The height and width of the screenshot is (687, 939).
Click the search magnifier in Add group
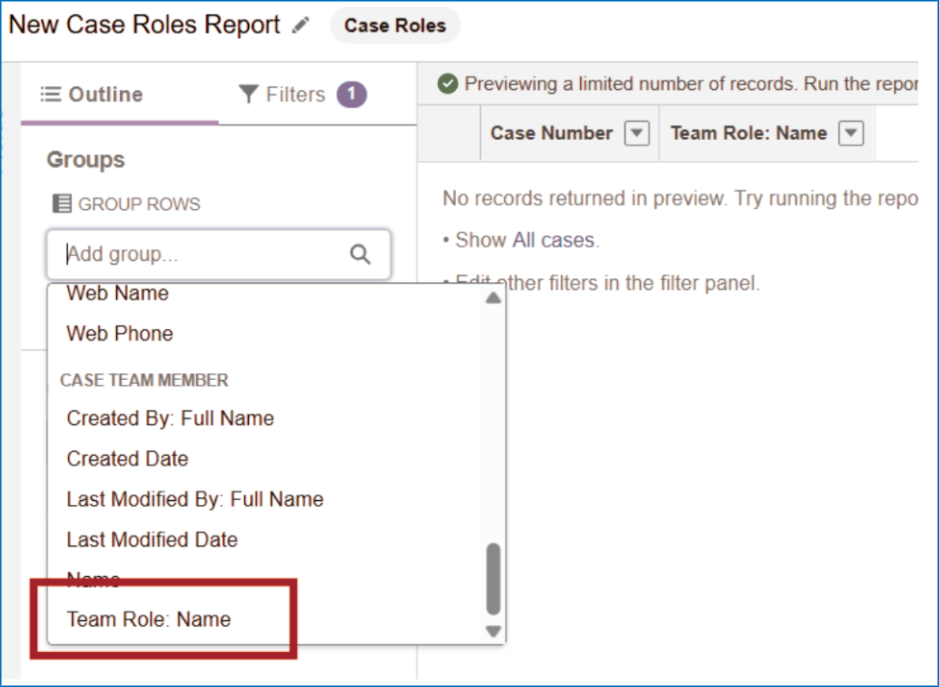tap(360, 255)
